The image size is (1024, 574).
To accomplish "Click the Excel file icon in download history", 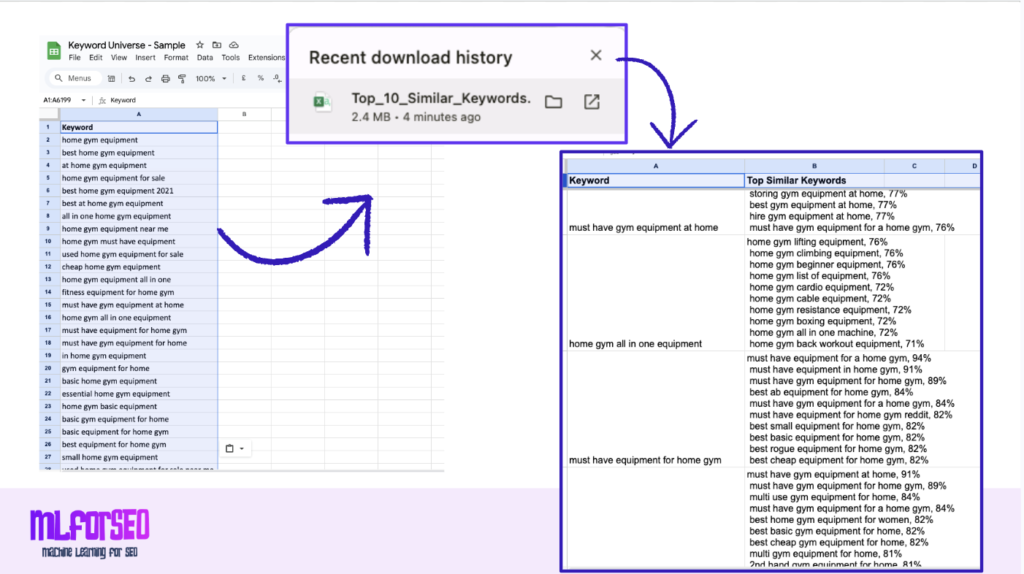I will click(x=323, y=102).
